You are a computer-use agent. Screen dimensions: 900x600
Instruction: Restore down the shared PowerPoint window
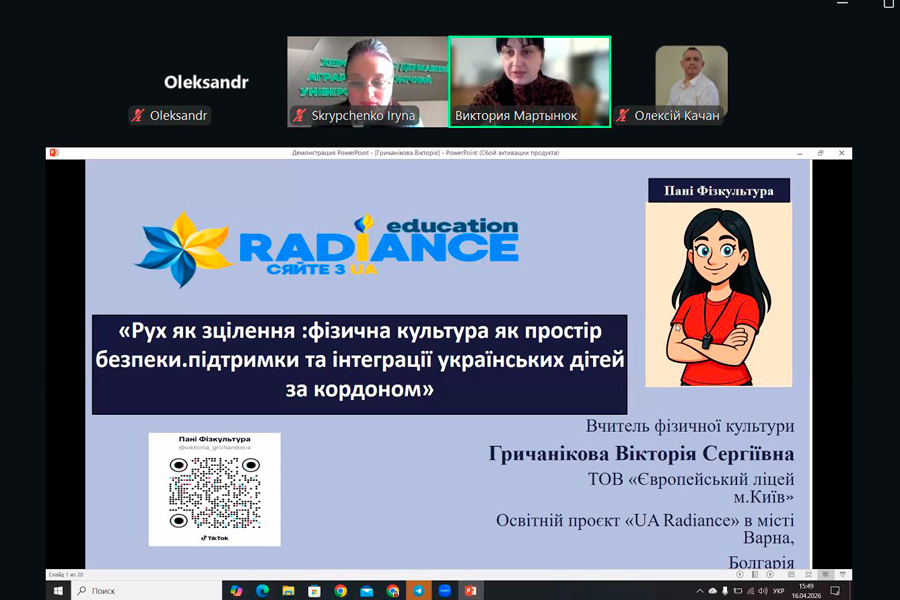coord(820,153)
